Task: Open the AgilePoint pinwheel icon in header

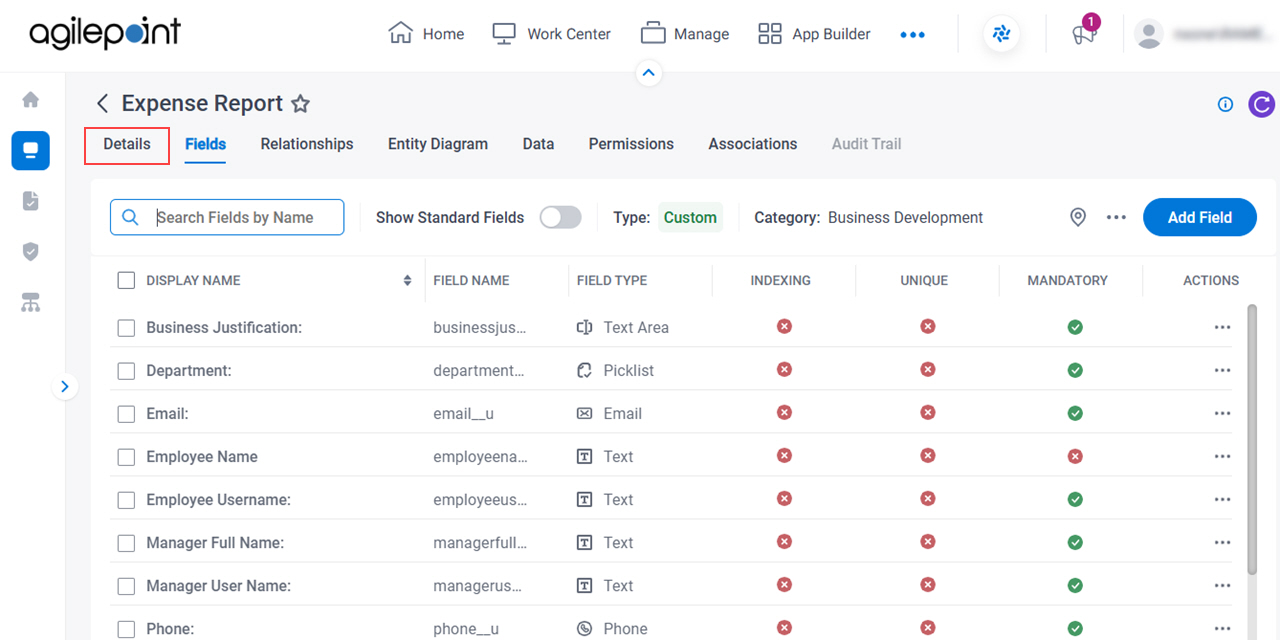Action: tap(1001, 34)
